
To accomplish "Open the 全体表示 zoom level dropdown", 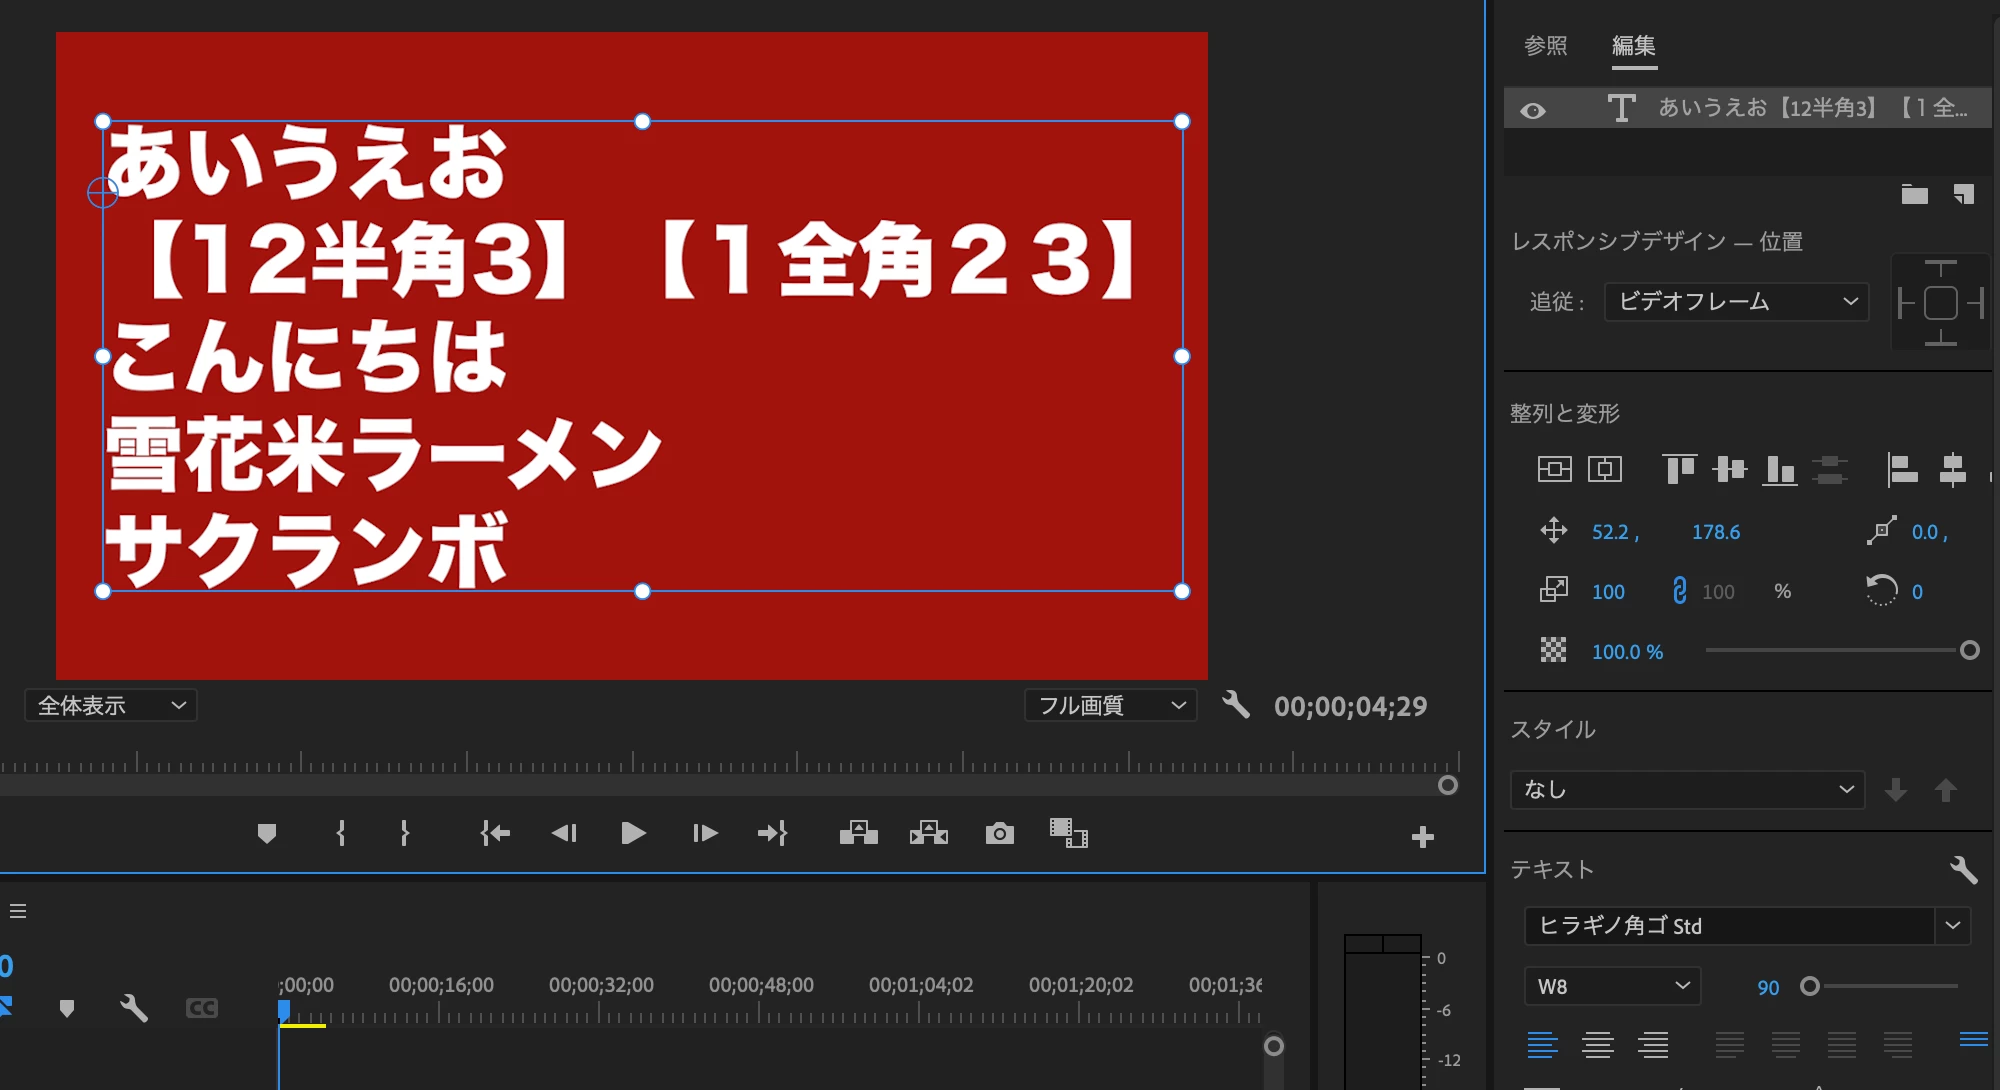I will [110, 705].
